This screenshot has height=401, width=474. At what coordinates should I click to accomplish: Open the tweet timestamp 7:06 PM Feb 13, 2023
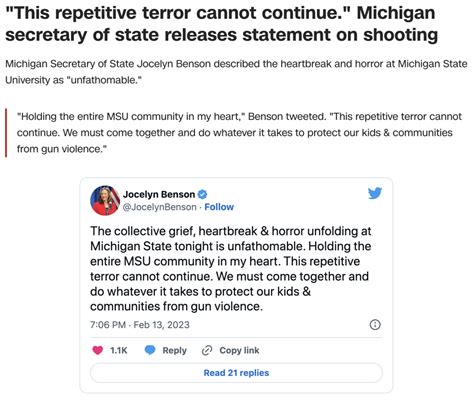coord(140,325)
